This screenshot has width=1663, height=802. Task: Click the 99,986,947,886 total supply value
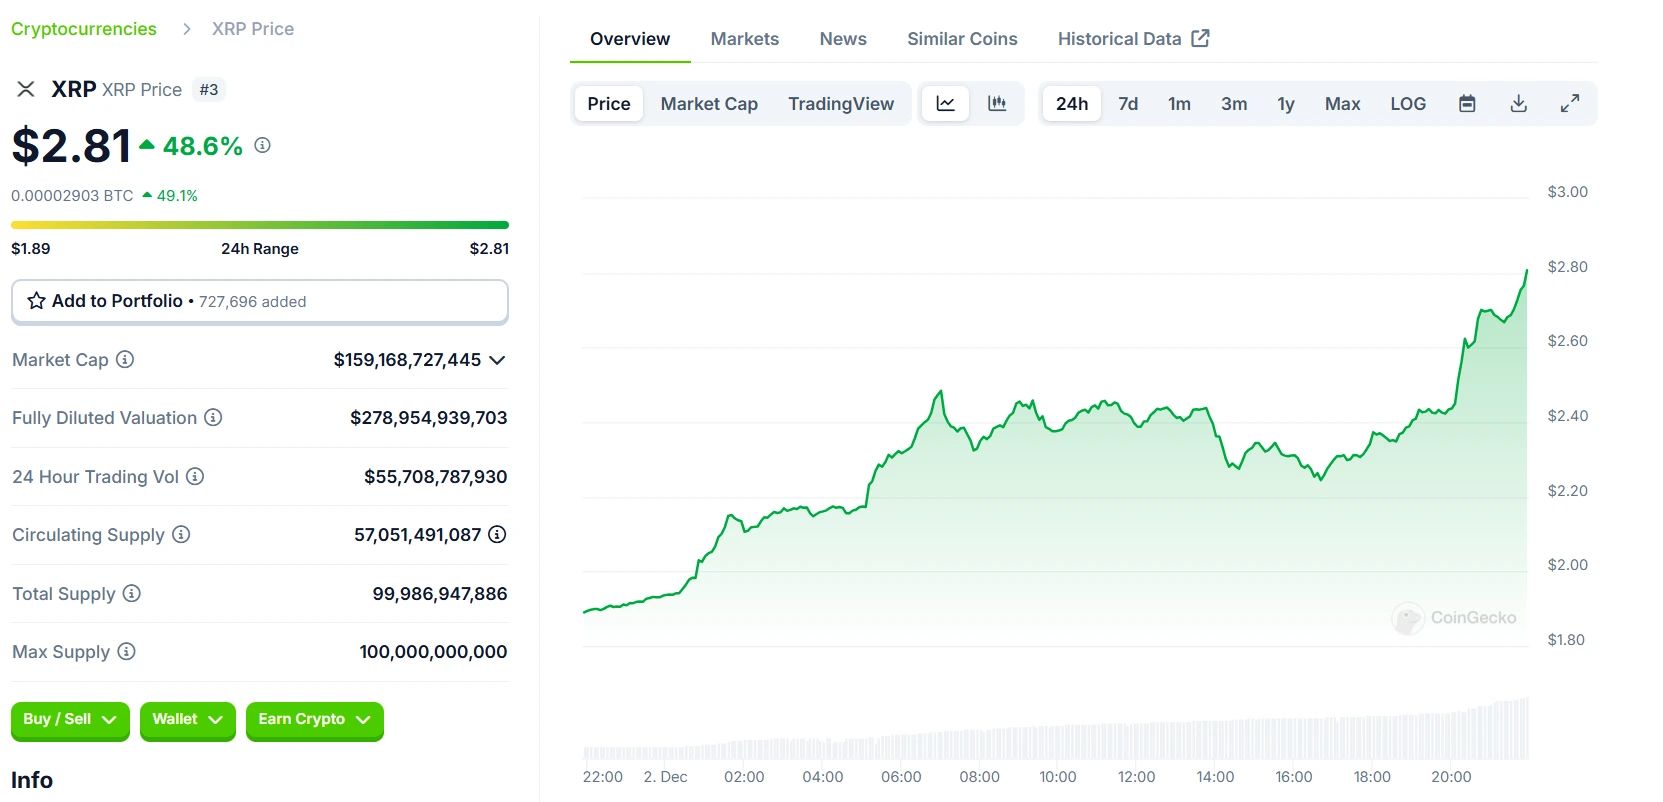point(440,594)
